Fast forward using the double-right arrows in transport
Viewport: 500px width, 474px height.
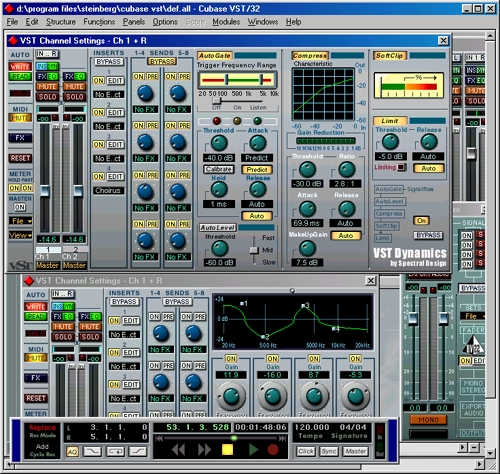pos(204,450)
